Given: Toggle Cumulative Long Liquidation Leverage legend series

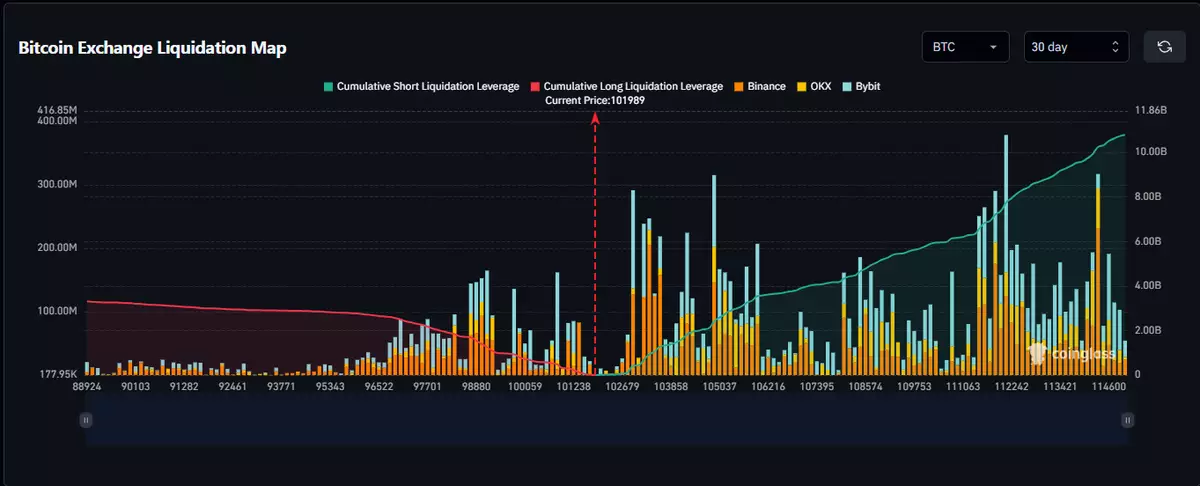Looking at the screenshot, I should pos(626,87).
